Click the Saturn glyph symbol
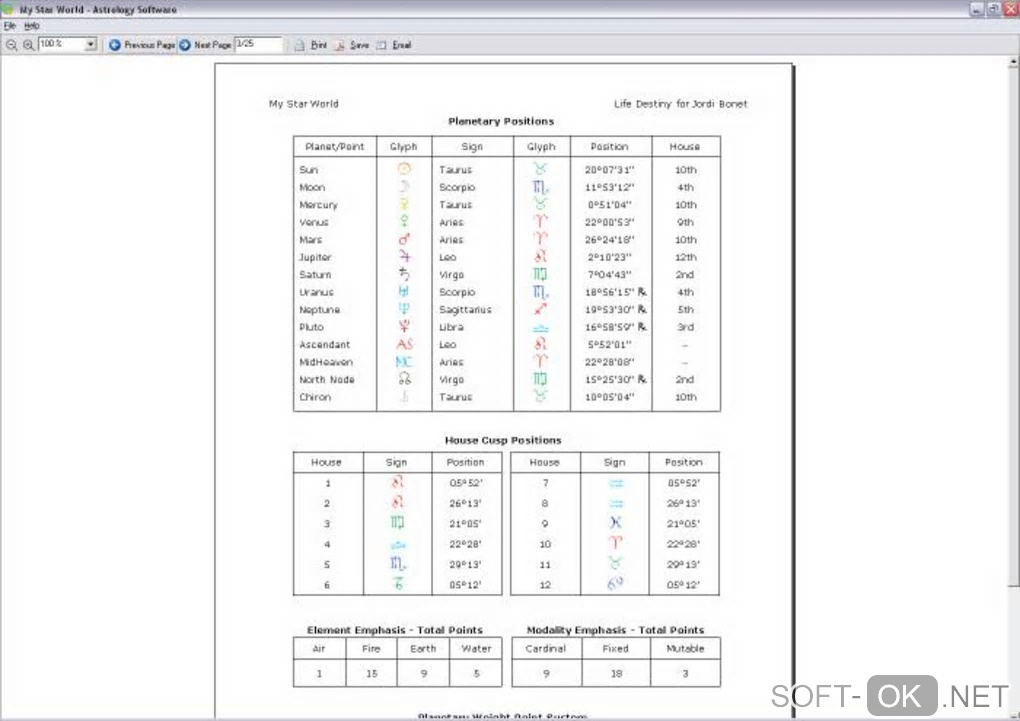This screenshot has width=1020, height=721. [404, 275]
